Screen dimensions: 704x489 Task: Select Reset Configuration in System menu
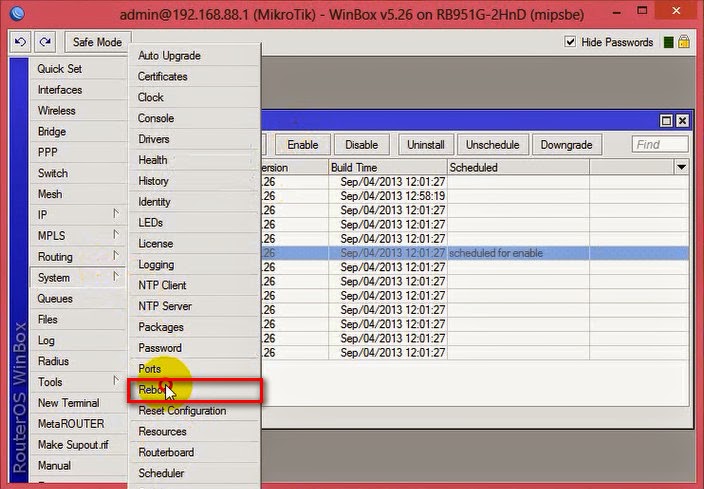coord(194,410)
